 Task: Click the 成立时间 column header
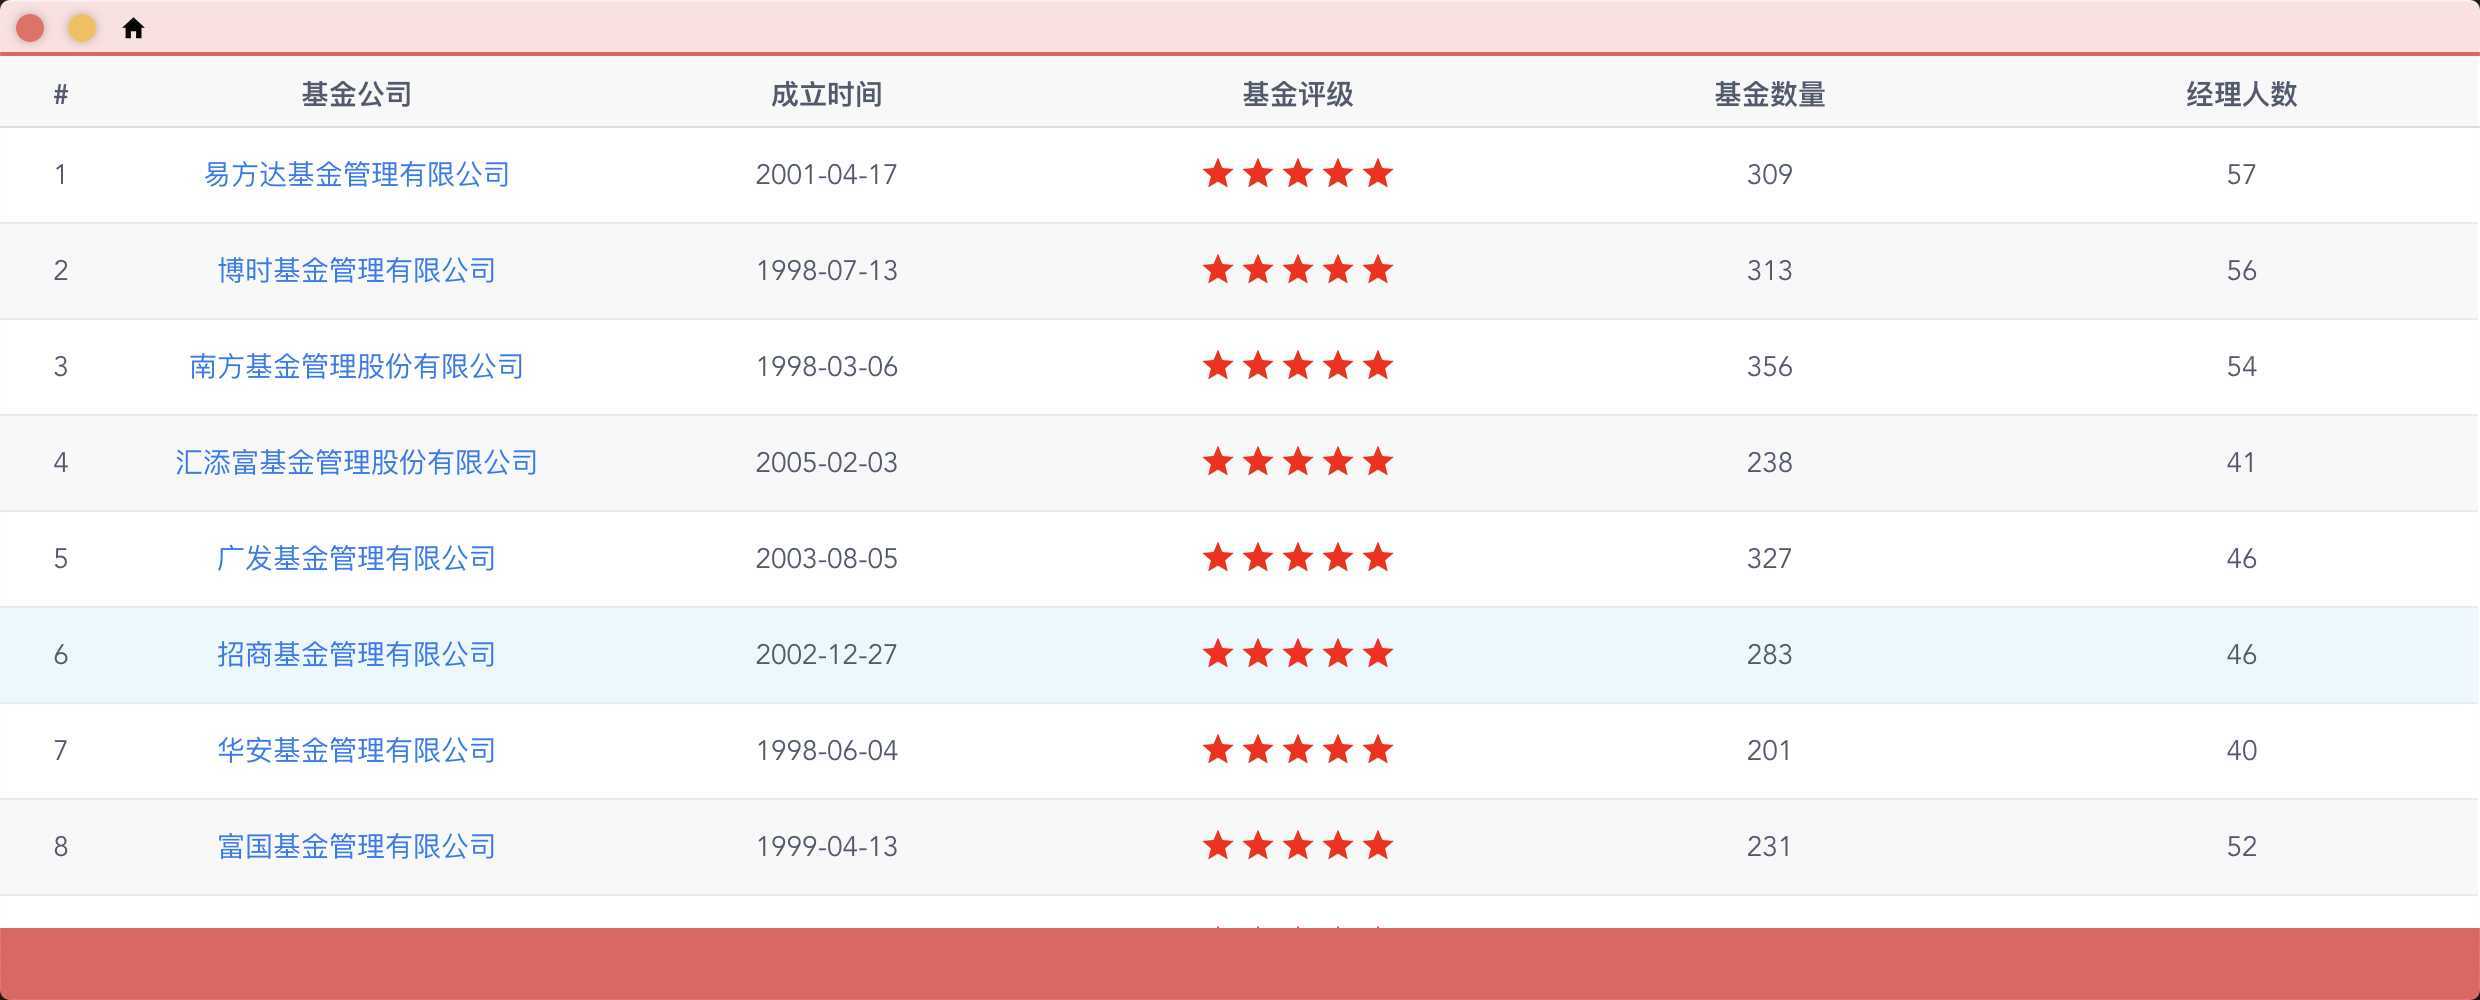pos(827,94)
